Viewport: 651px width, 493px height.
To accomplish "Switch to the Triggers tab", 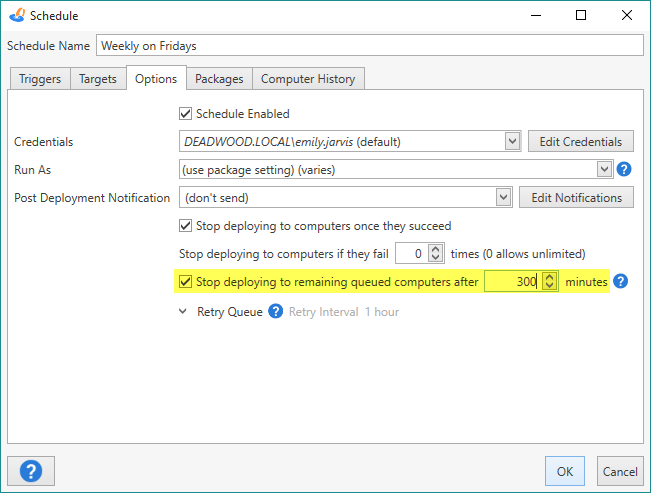I will point(40,78).
